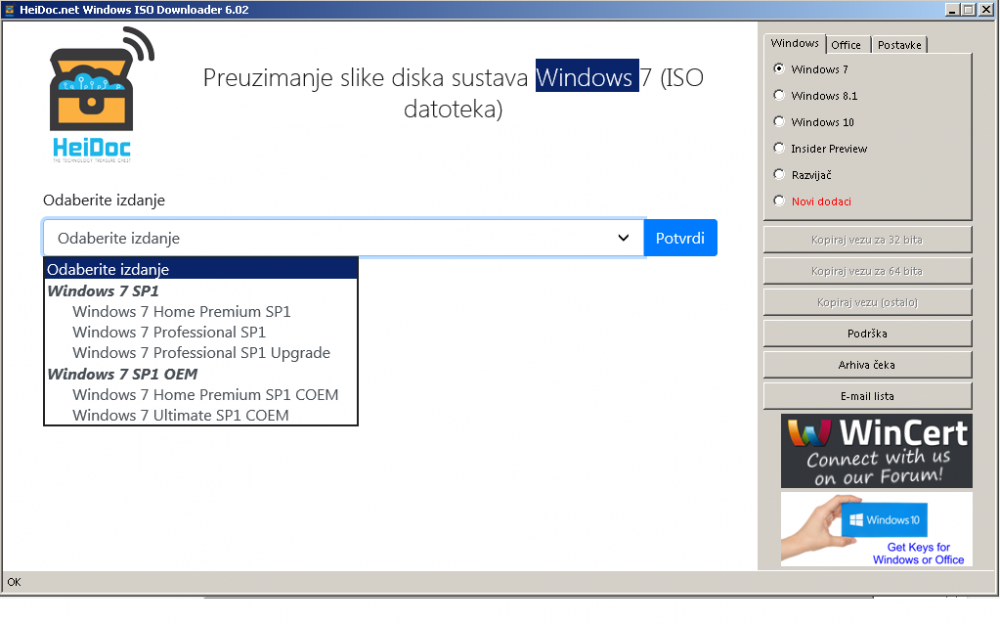1000x624 pixels.
Task: Open the Windows 10 Get Keys ad
Action: 876,529
